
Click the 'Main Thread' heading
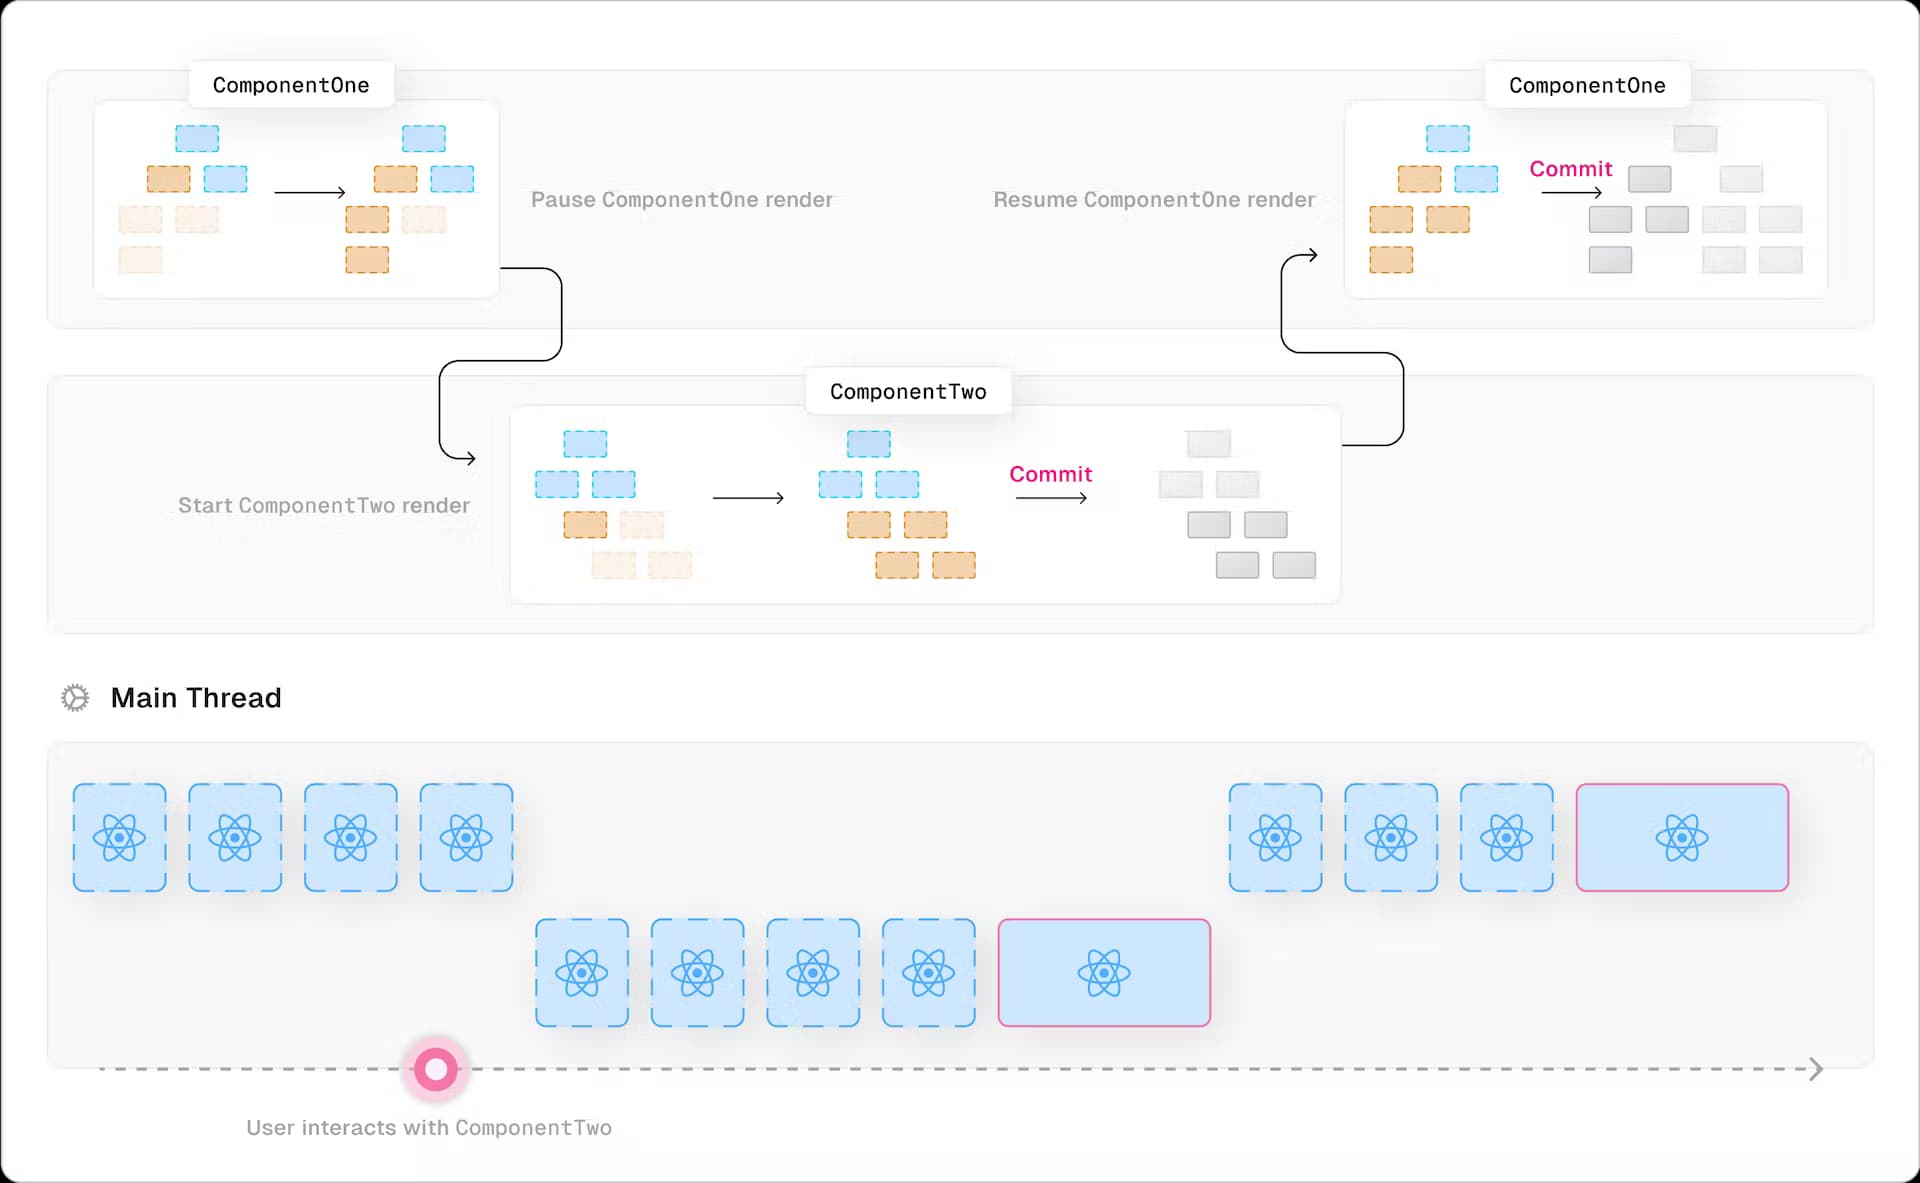click(196, 698)
